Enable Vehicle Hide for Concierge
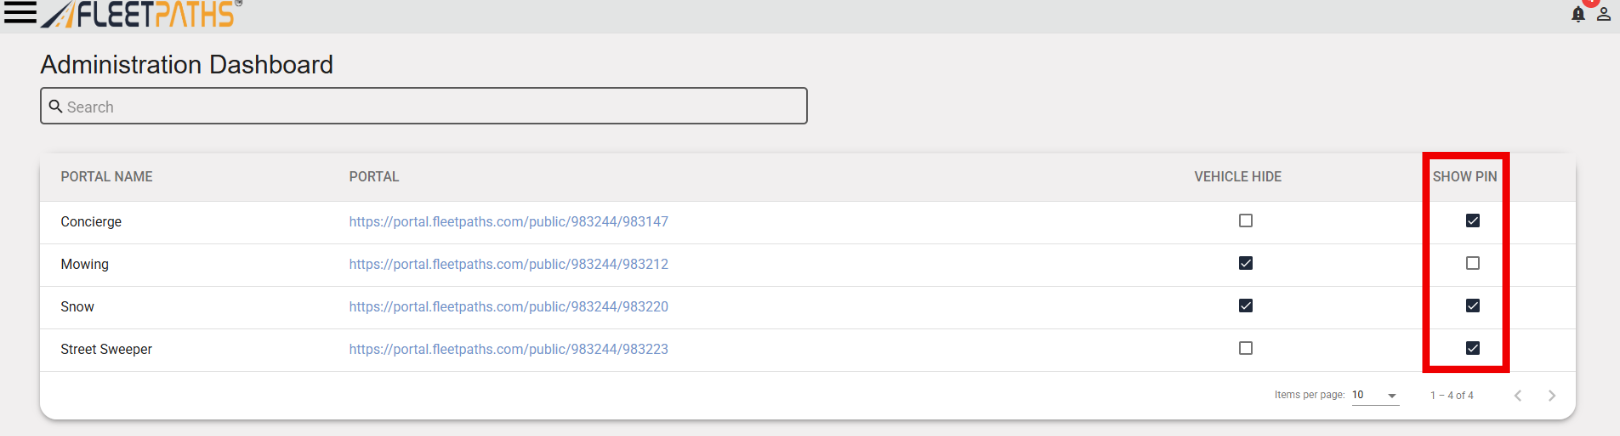The image size is (1620, 436). pos(1245,221)
